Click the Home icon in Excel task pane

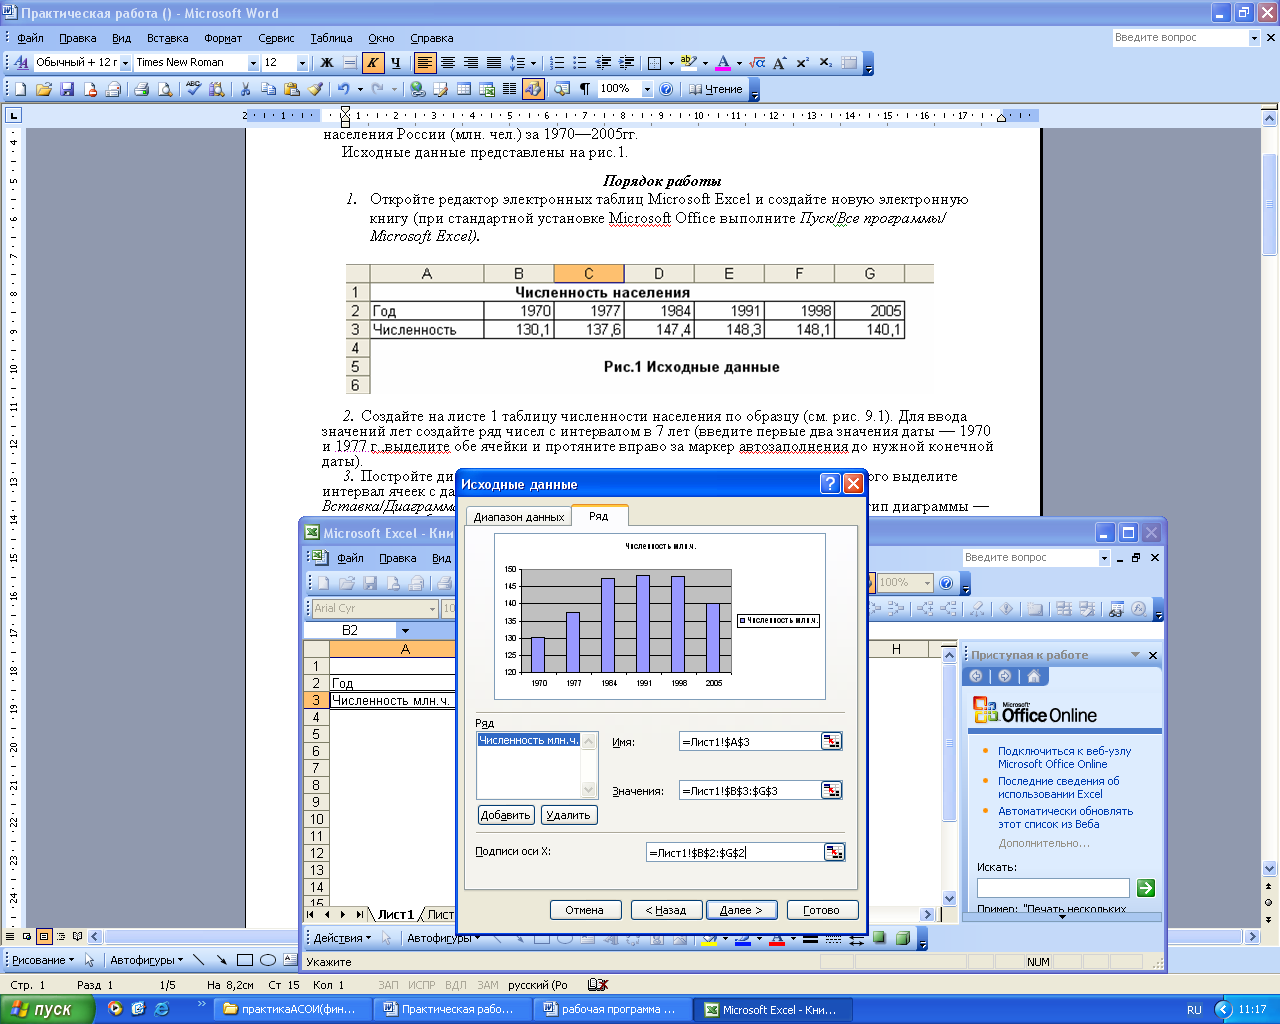tap(1034, 676)
